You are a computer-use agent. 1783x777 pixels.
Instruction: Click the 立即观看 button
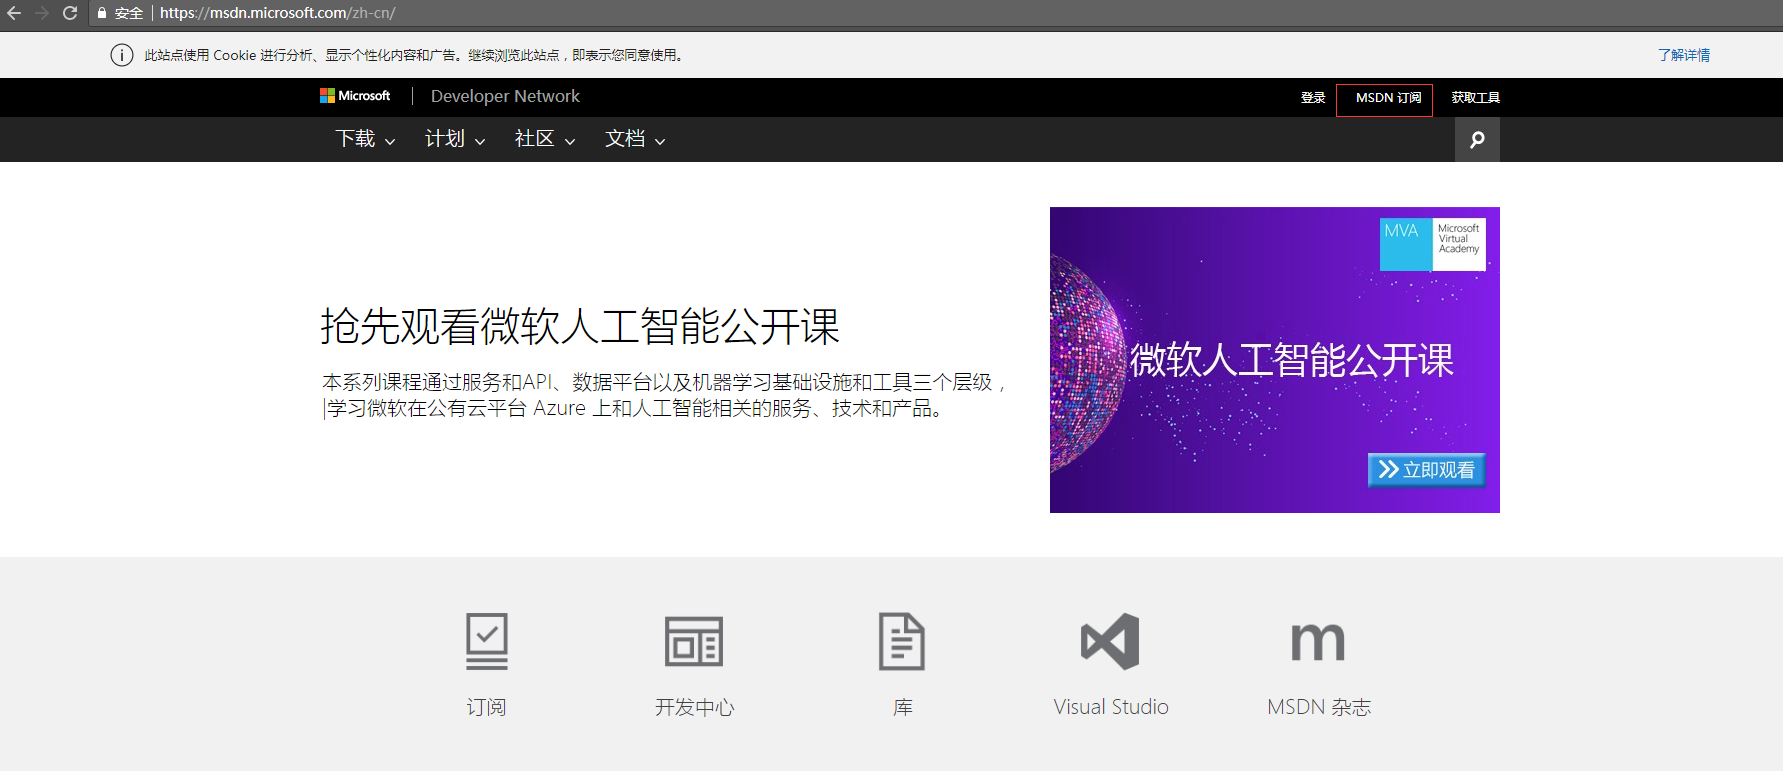point(1427,470)
